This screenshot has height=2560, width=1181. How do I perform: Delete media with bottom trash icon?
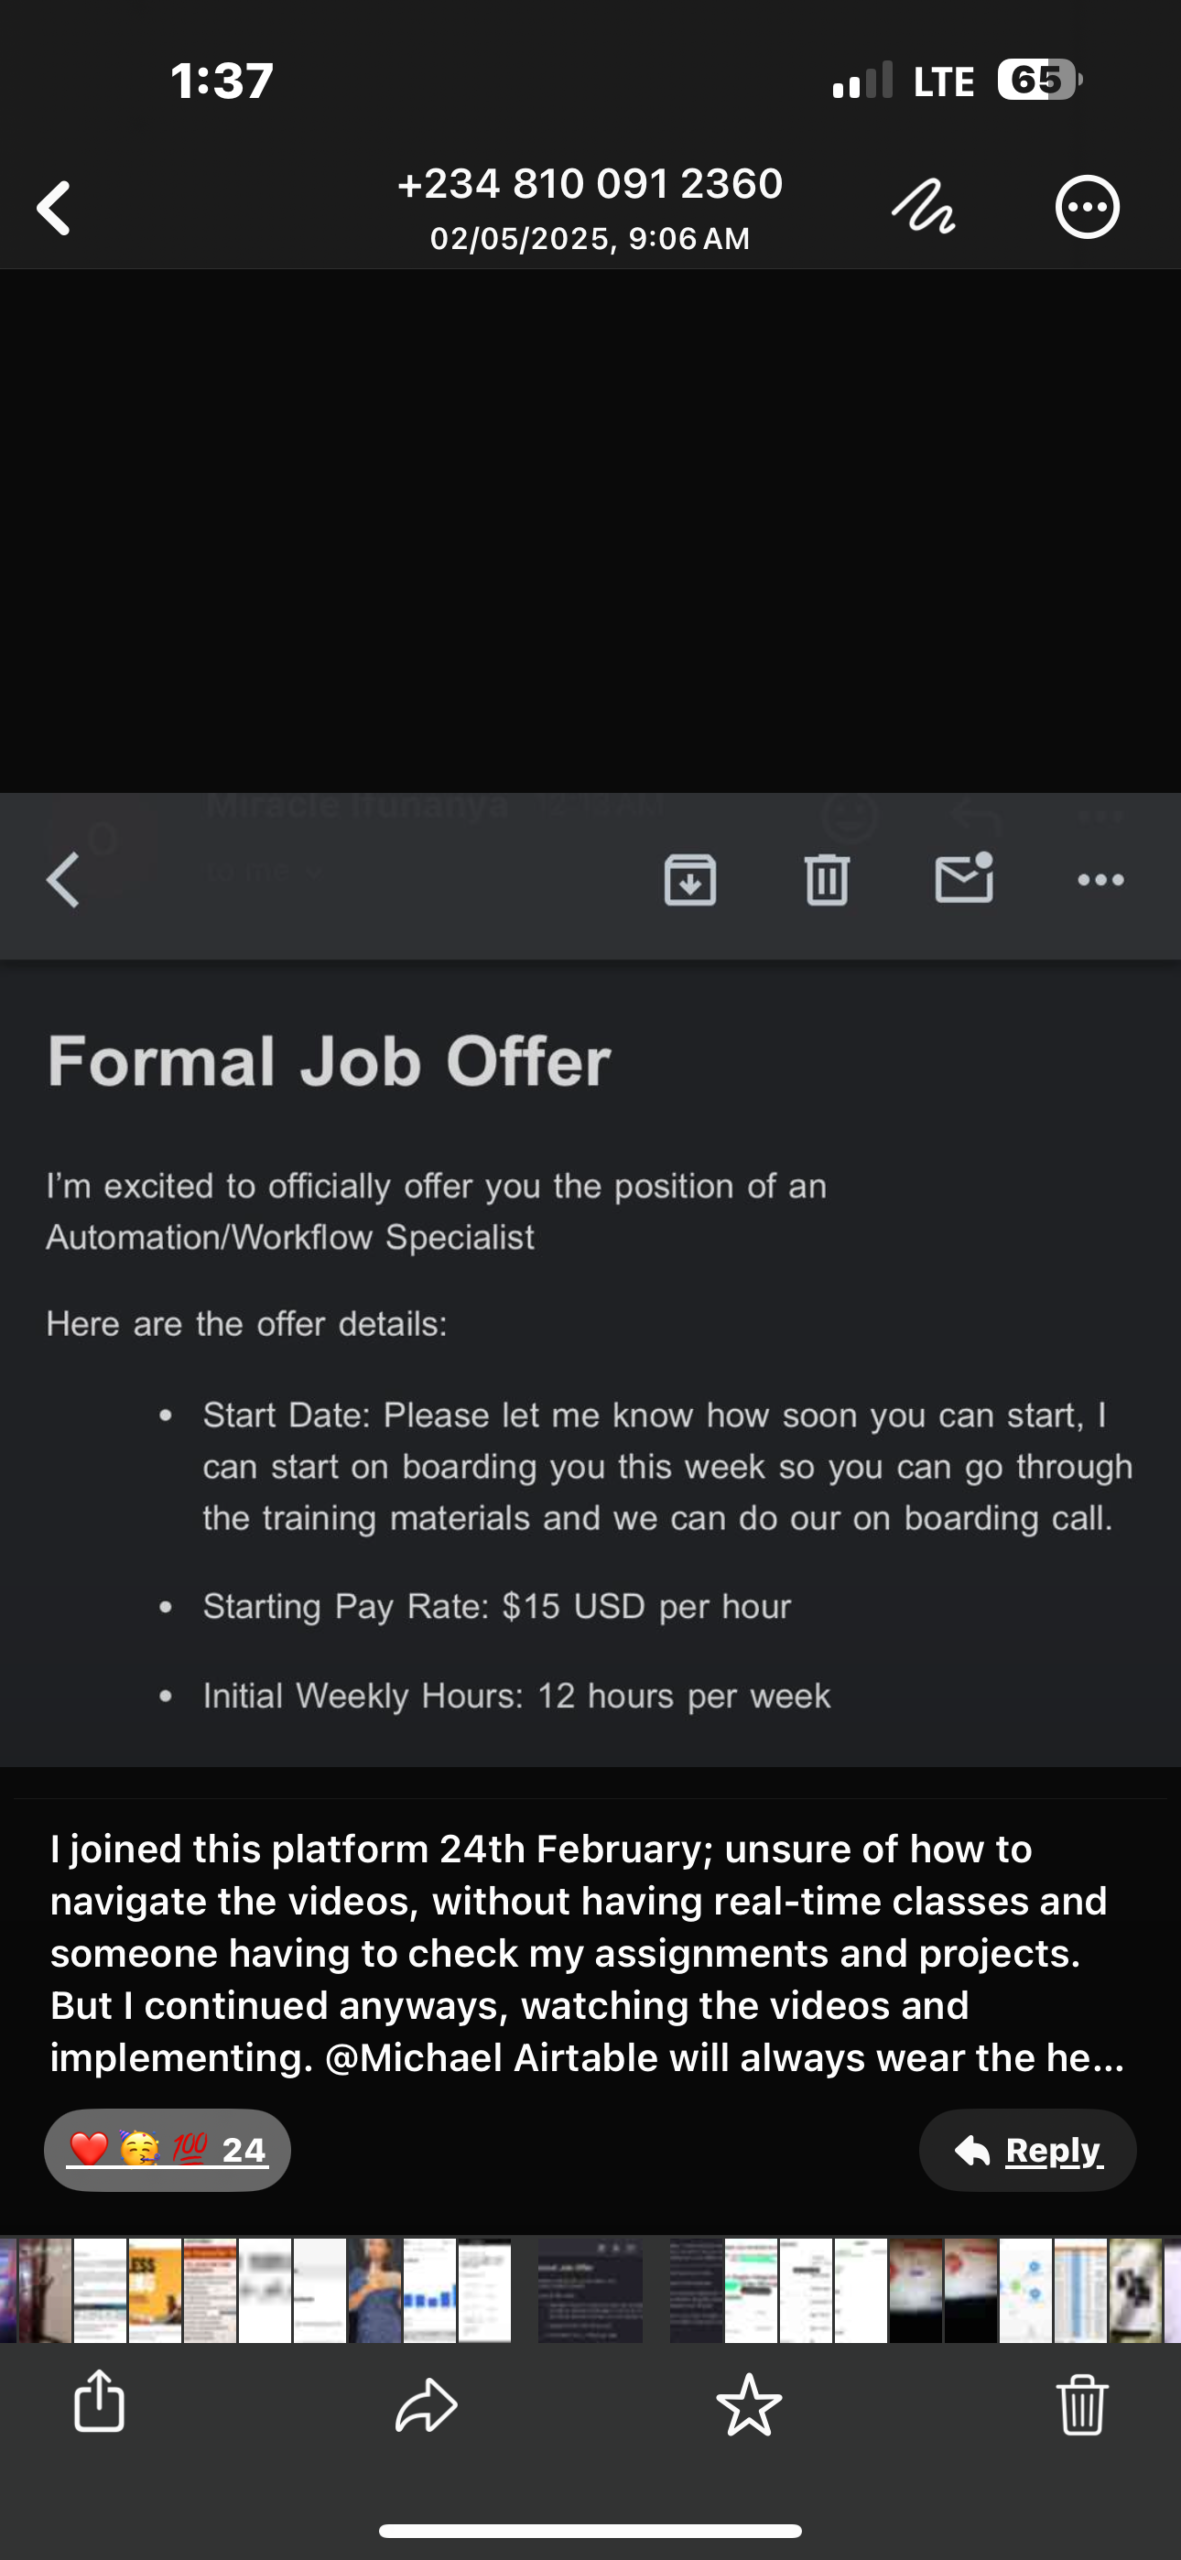tap(1082, 2404)
